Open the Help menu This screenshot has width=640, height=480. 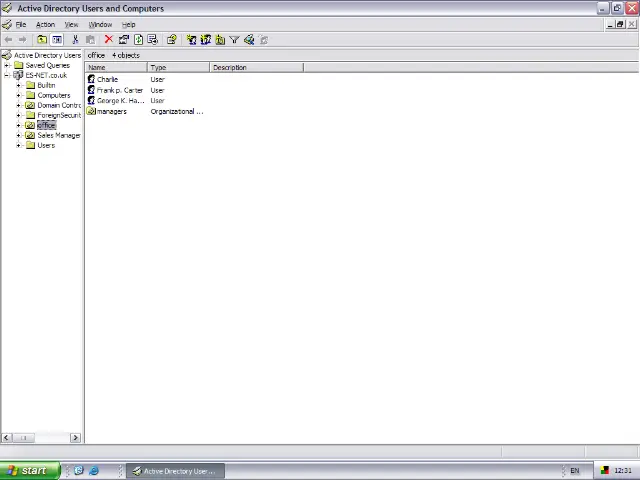128,24
